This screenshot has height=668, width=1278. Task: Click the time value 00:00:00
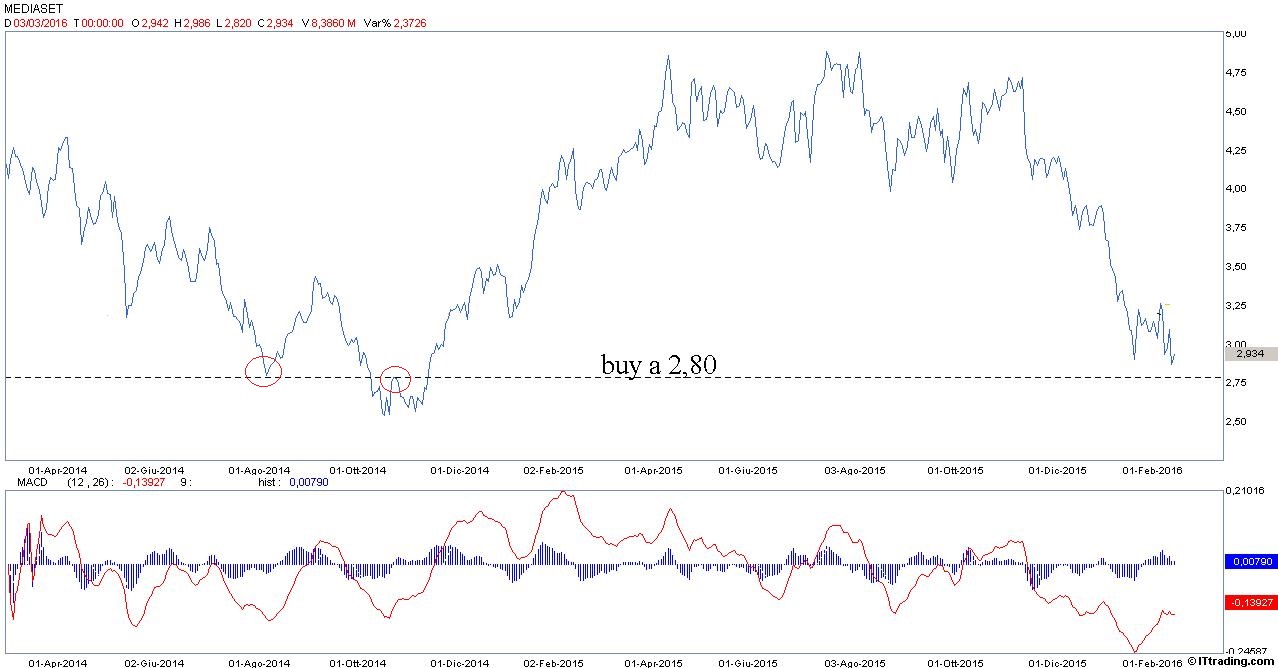(x=102, y=23)
